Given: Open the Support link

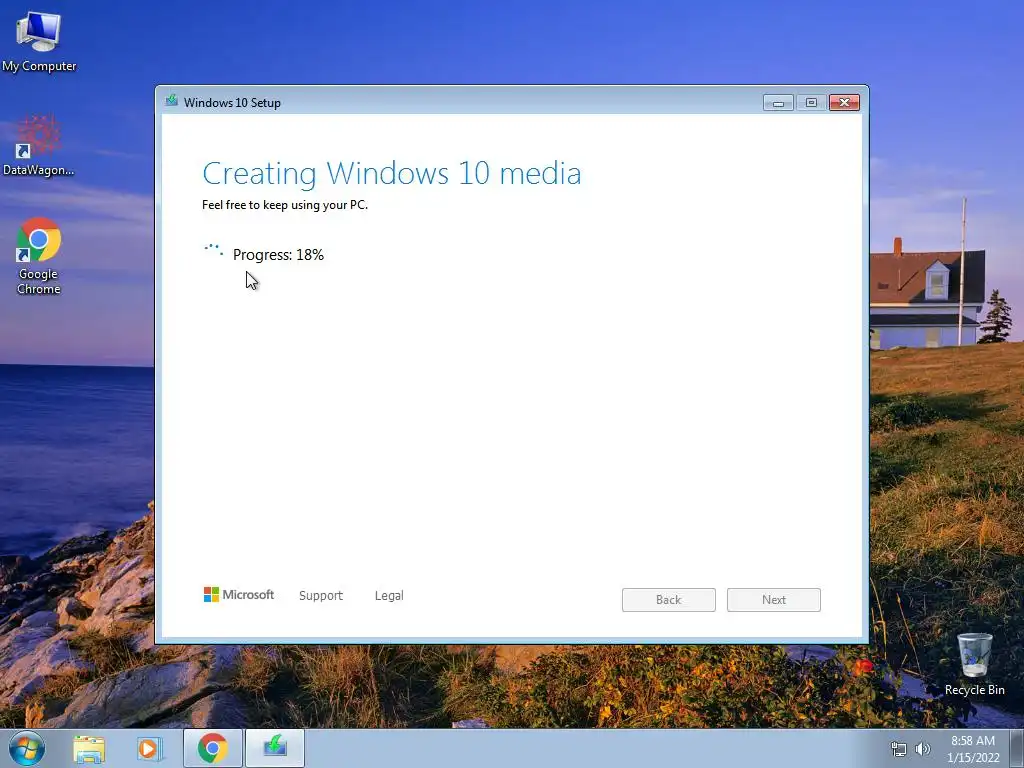Looking at the screenshot, I should pyautogui.click(x=321, y=596).
